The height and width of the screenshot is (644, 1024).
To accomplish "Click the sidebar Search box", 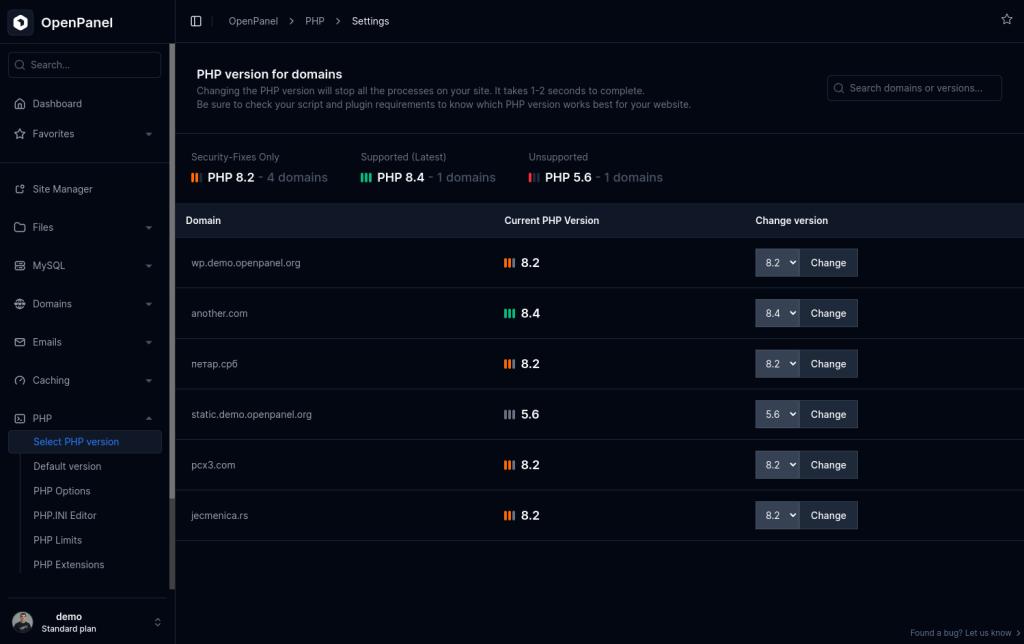I will [x=85, y=65].
